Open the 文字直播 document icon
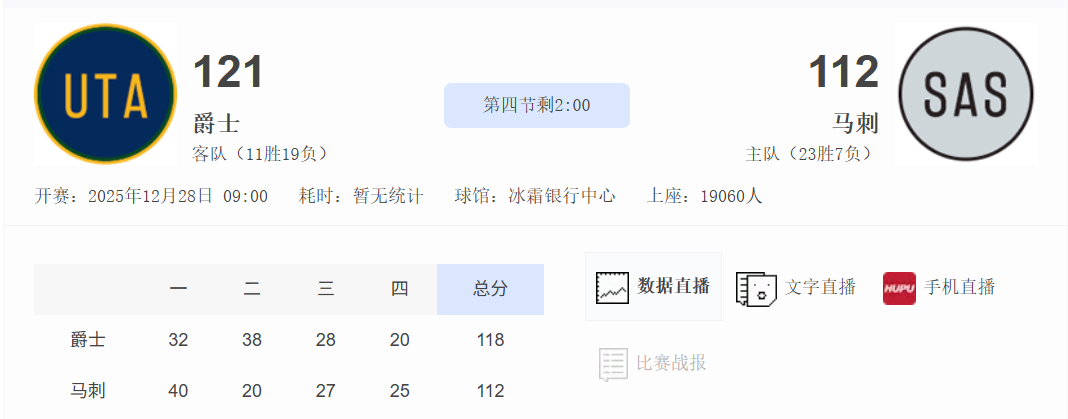 point(756,288)
